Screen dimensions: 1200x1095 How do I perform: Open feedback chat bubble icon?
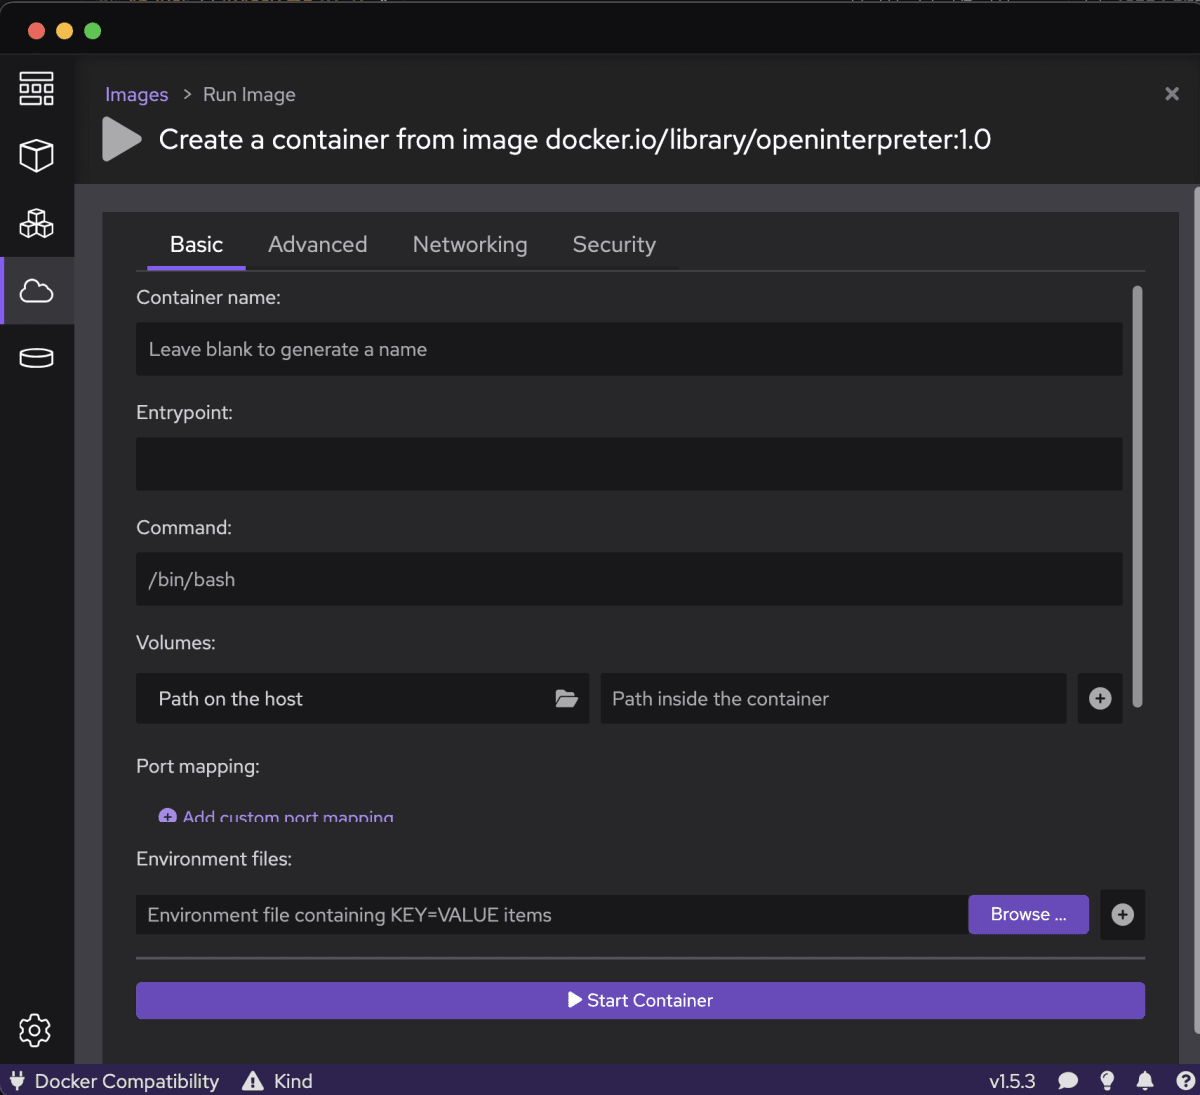point(1068,1081)
